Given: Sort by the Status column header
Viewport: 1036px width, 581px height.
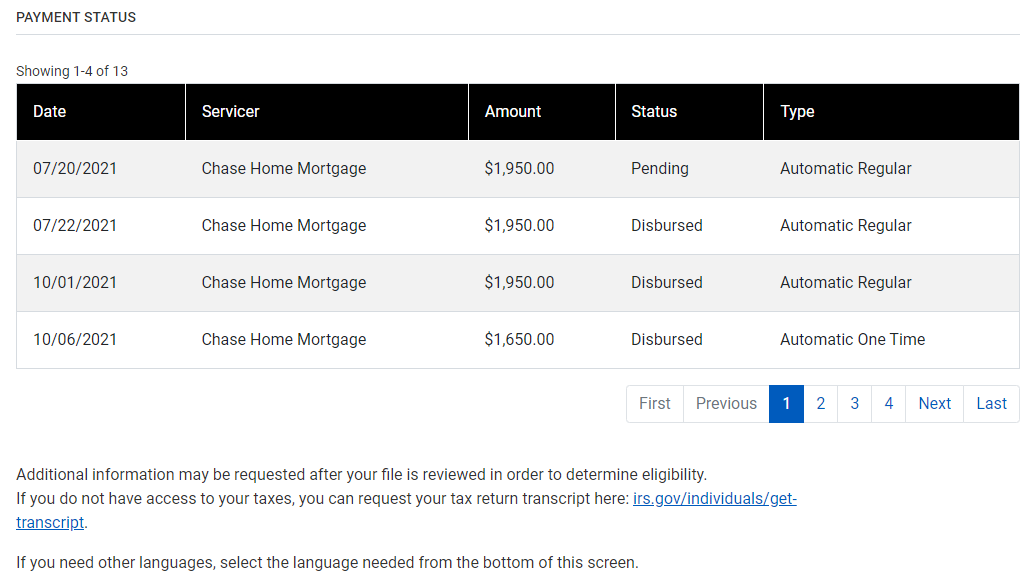Looking at the screenshot, I should coord(654,111).
